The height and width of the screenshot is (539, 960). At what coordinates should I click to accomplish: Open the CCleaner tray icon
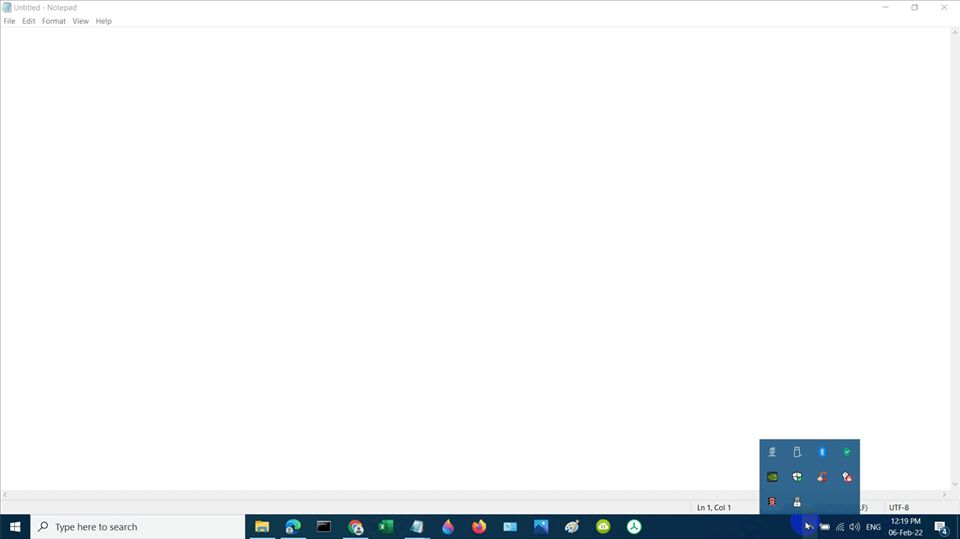click(822, 477)
